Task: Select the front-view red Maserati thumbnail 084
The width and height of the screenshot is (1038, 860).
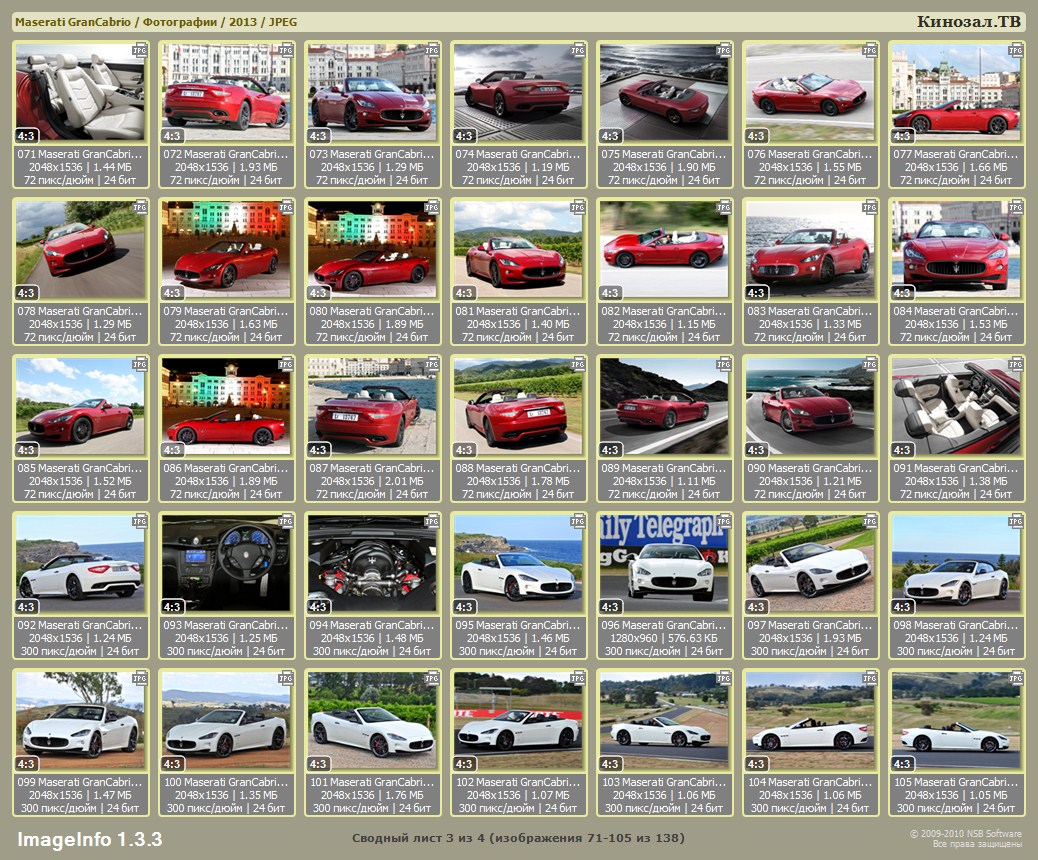Action: (956, 249)
